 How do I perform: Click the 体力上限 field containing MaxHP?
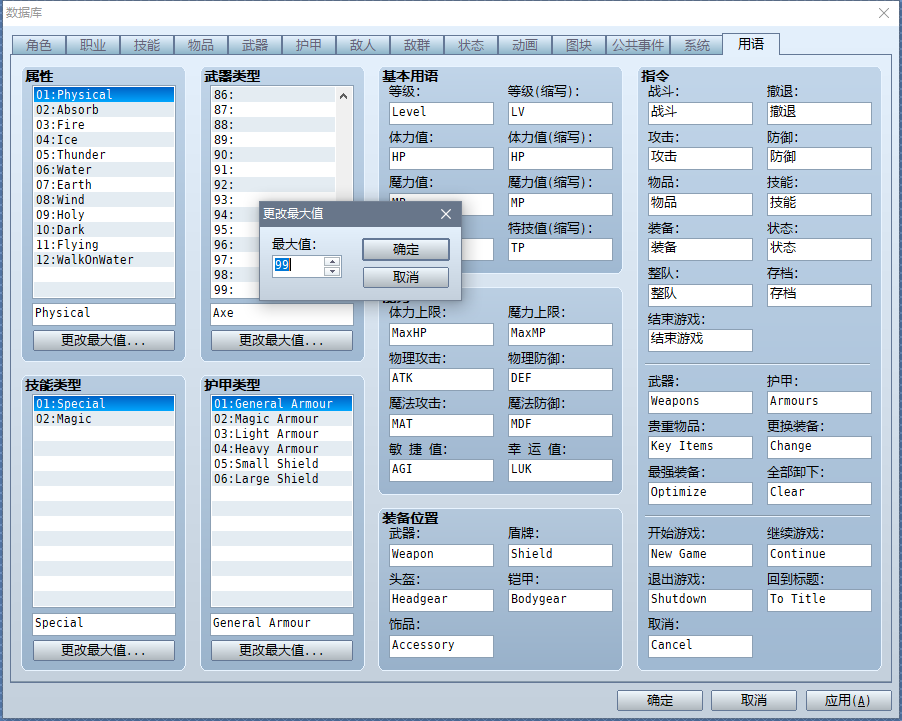pyautogui.click(x=441, y=334)
